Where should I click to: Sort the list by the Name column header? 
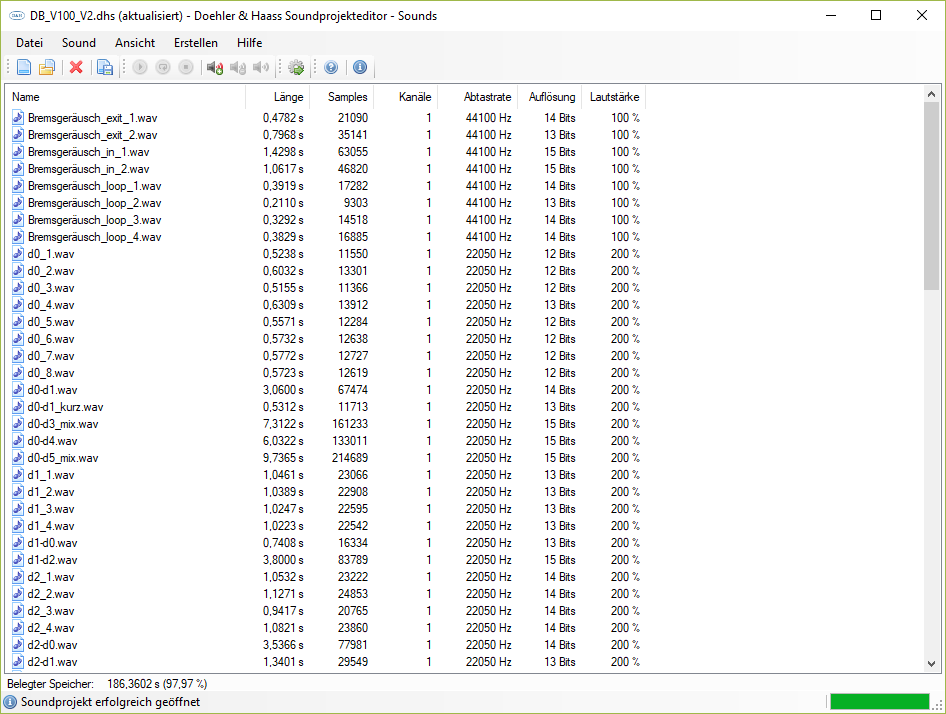click(x=127, y=97)
